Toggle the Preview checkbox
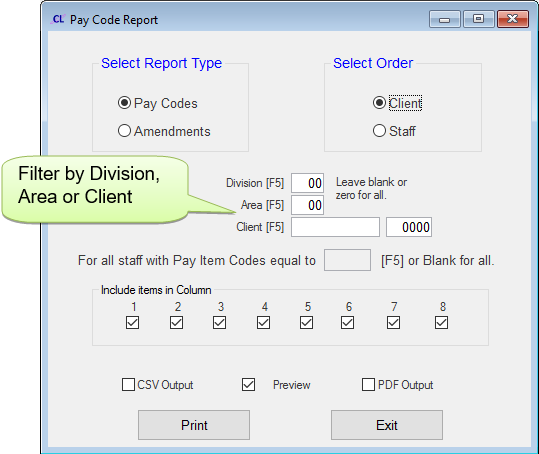The image size is (539, 454). (248, 385)
